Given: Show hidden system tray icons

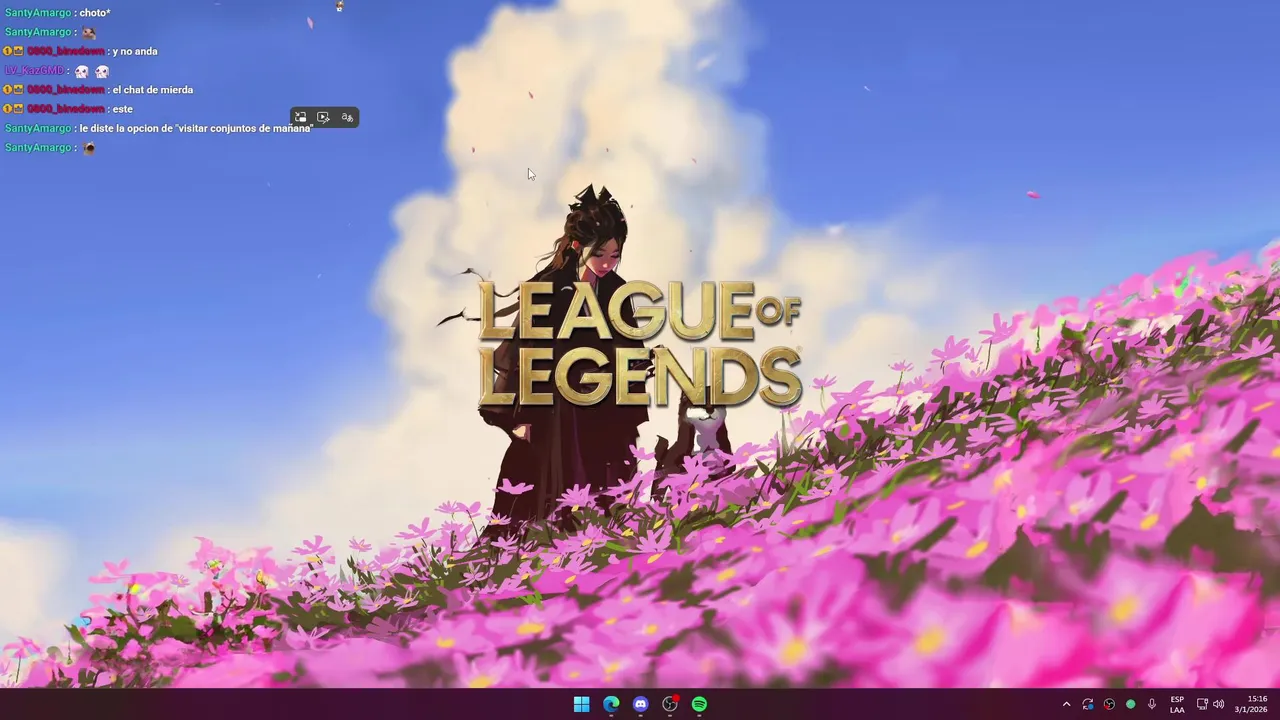Looking at the screenshot, I should coord(1066,704).
